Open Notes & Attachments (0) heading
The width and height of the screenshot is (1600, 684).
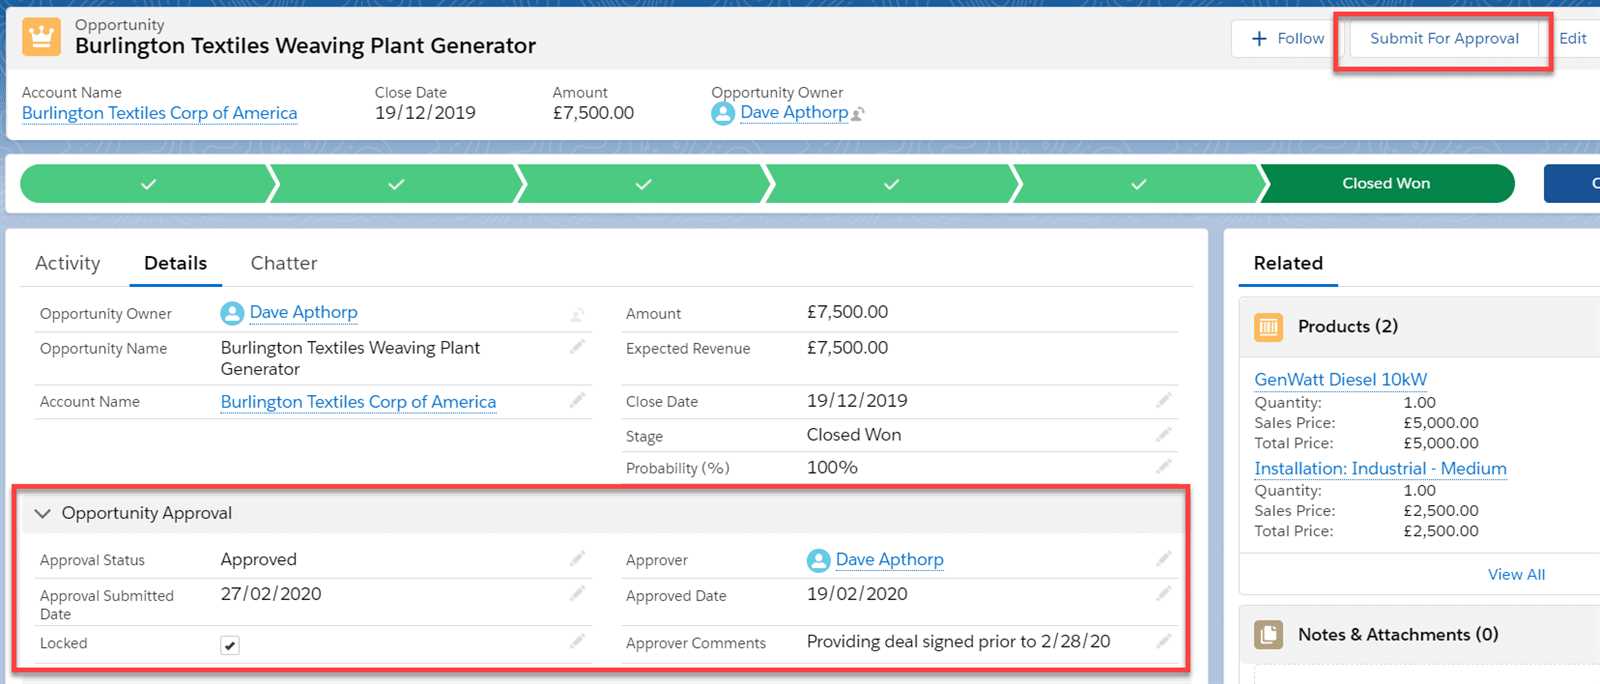(1398, 634)
